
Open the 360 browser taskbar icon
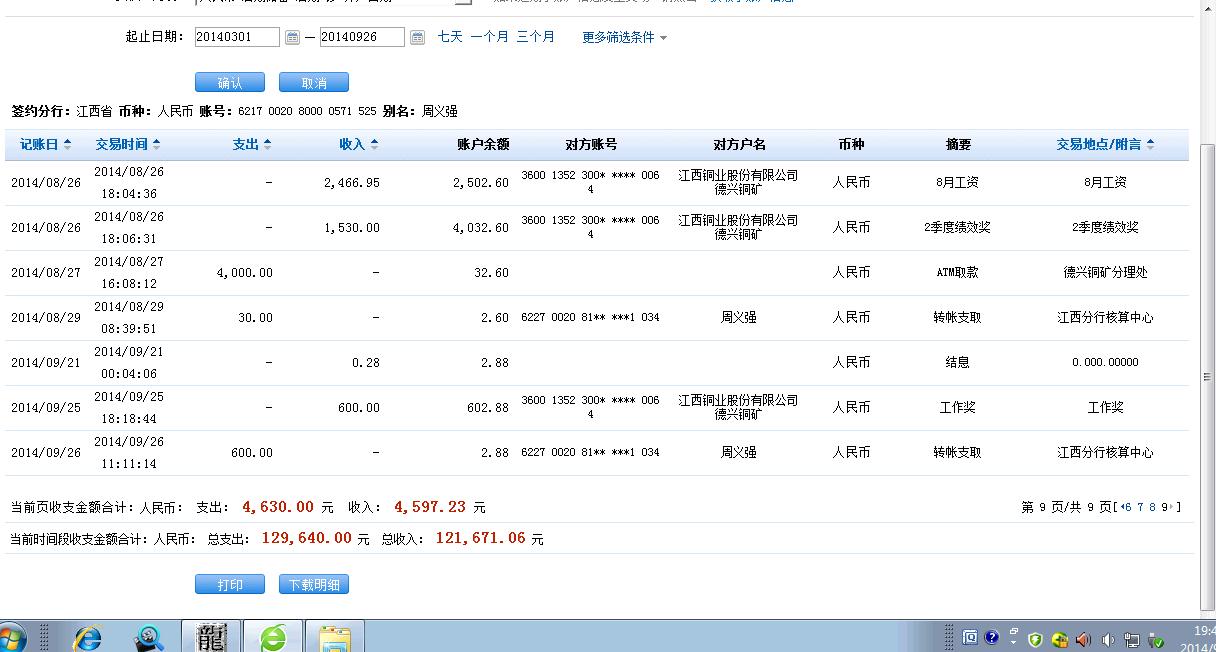(x=272, y=637)
